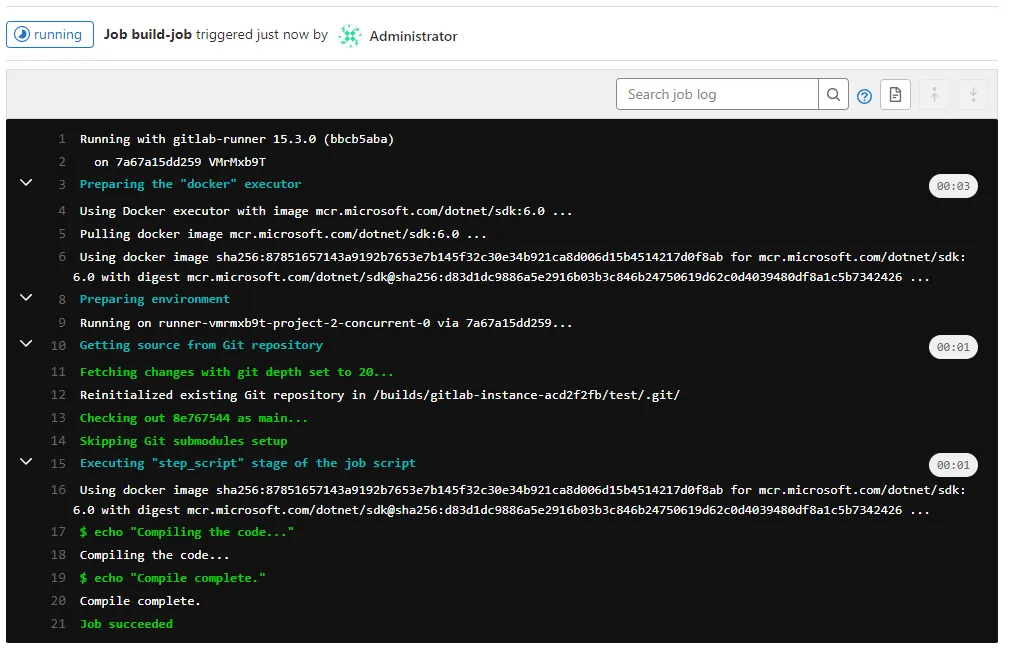Click the Preparing environment header text
Viewport: 1011px width, 656px height.
(154, 299)
